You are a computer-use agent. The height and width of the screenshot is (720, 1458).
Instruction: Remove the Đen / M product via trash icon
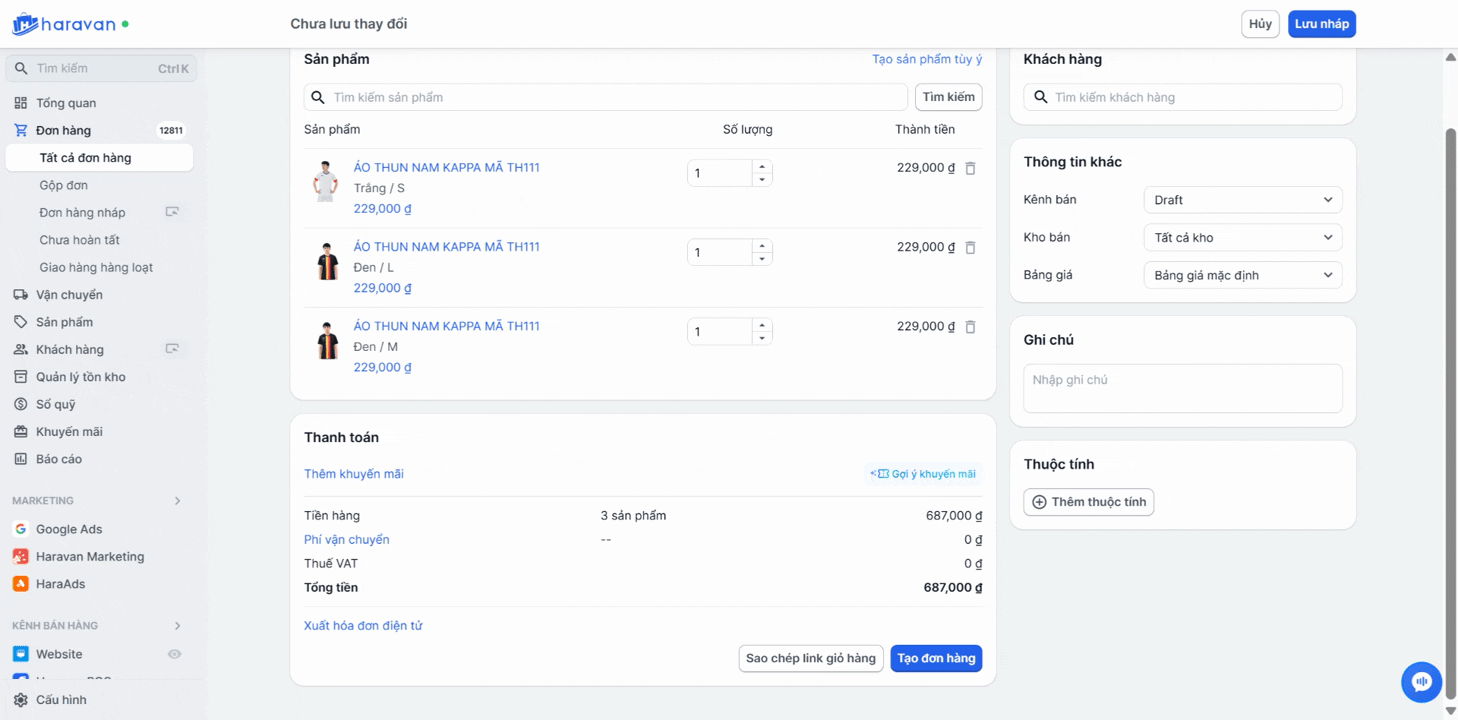[970, 326]
